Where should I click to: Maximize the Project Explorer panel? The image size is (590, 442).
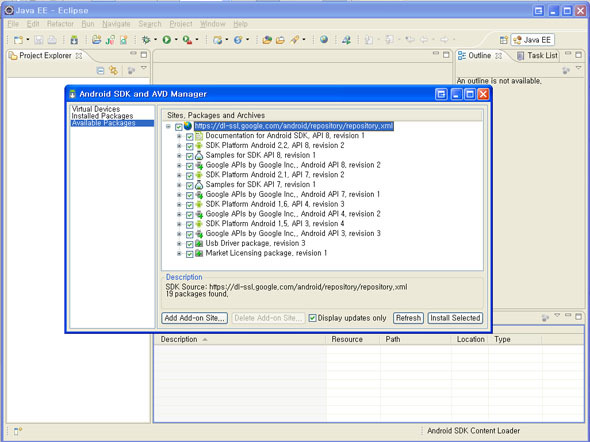144,55
